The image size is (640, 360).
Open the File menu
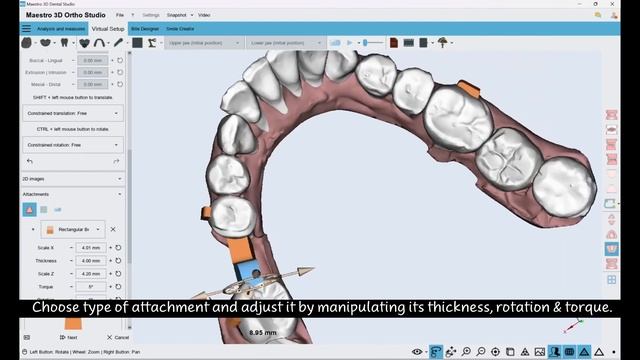pyautogui.click(x=120, y=15)
